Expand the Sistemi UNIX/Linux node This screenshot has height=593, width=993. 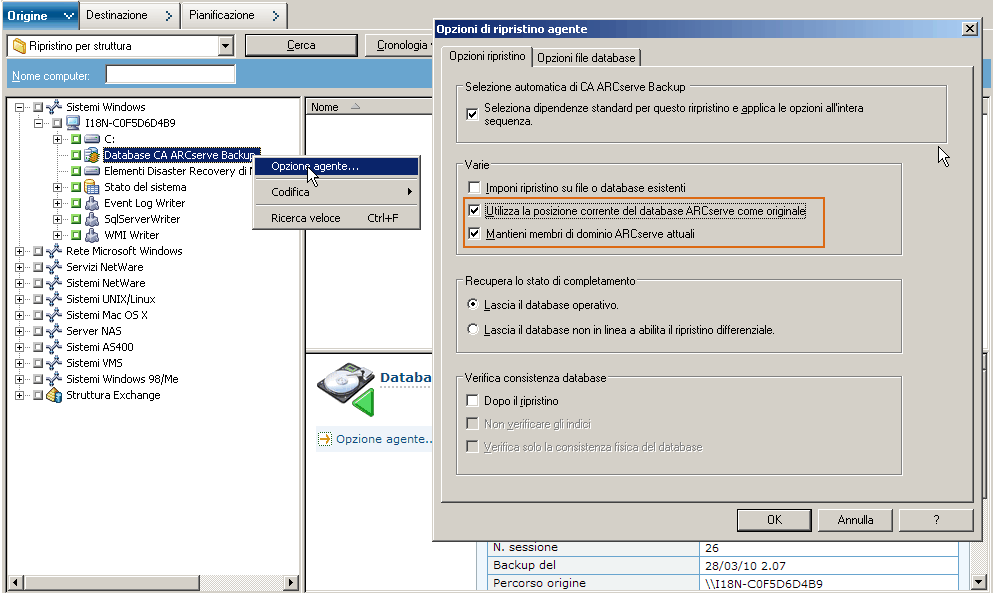[x=20, y=299]
